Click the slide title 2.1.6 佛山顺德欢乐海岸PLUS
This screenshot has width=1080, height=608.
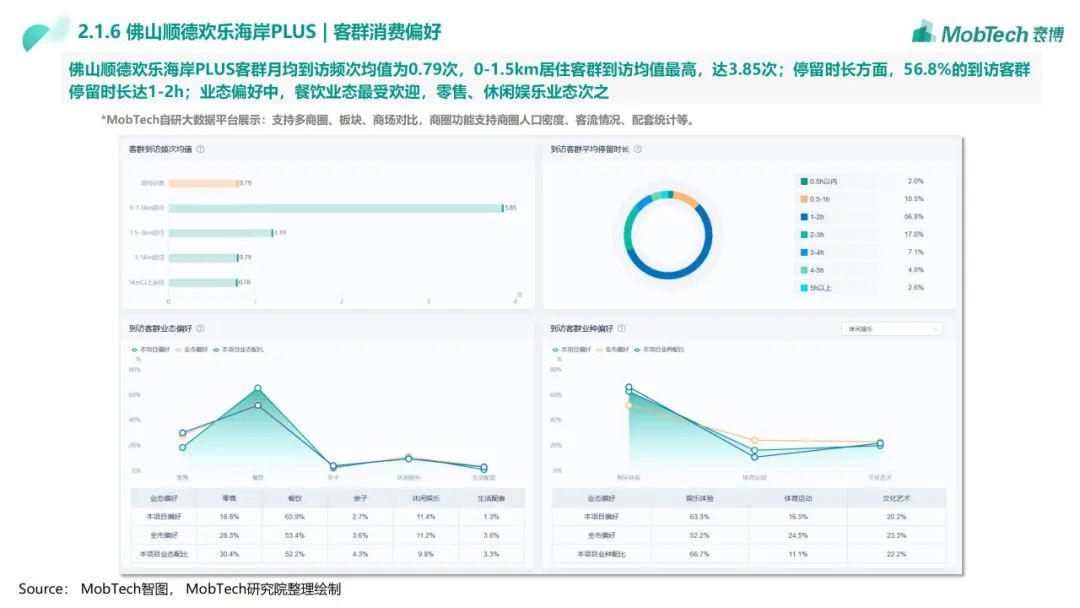point(196,32)
